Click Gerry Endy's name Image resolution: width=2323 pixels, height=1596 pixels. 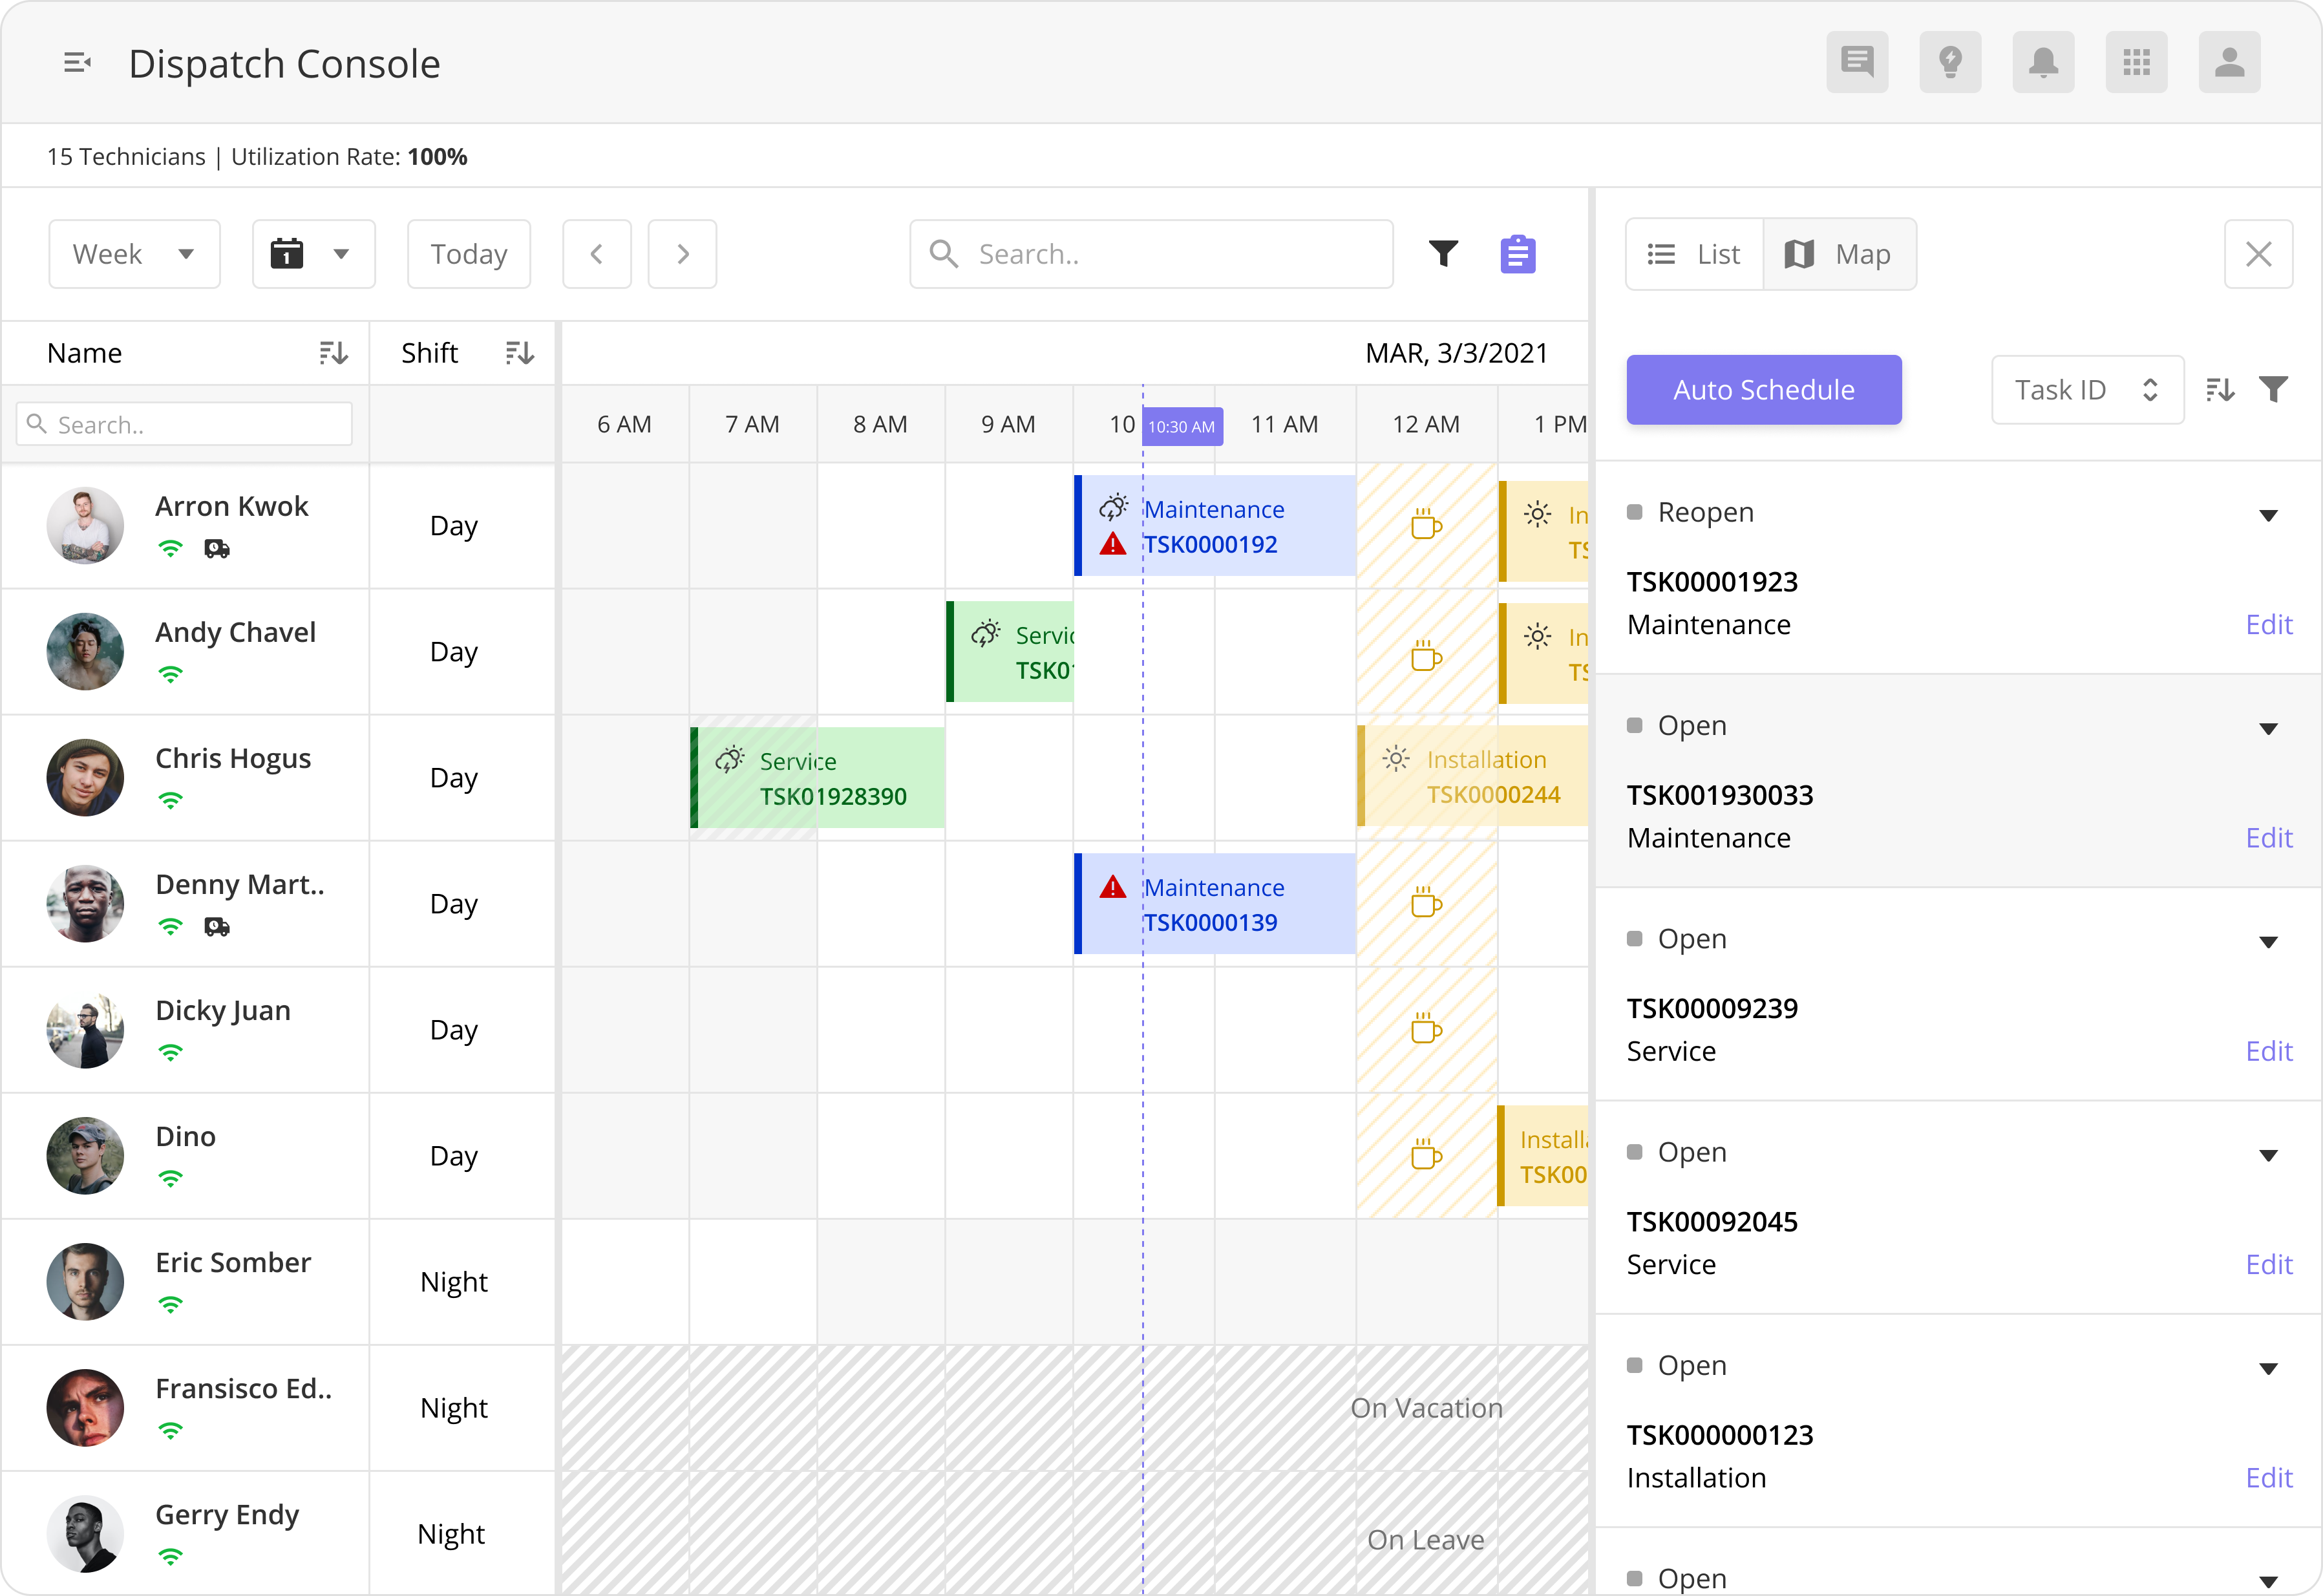pyautogui.click(x=227, y=1515)
